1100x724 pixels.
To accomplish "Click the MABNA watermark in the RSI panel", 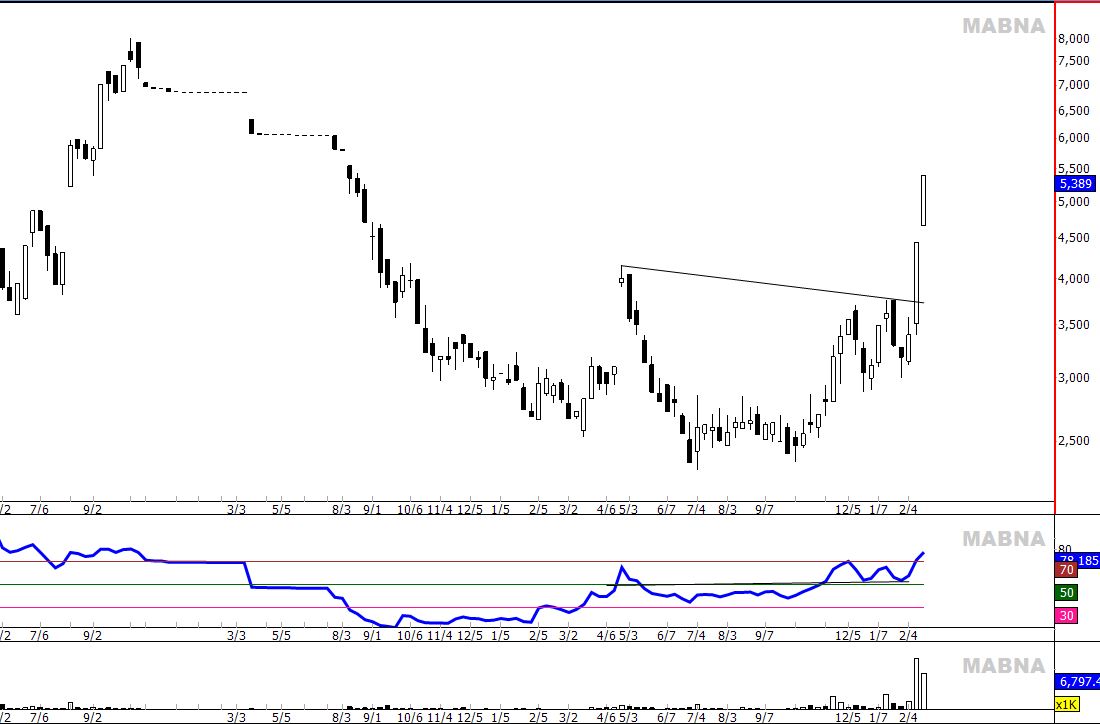I will (x=1003, y=539).
